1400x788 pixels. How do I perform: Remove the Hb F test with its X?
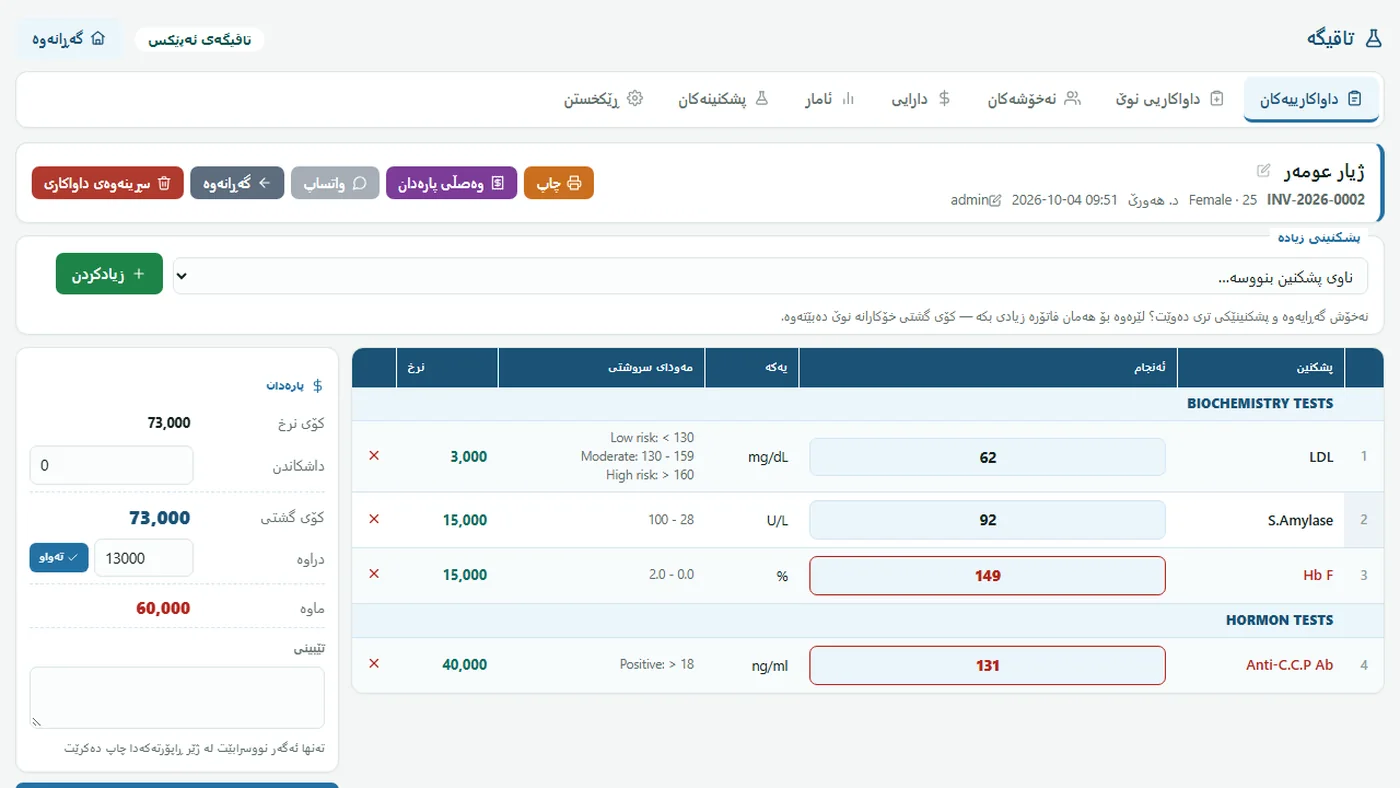(374, 574)
